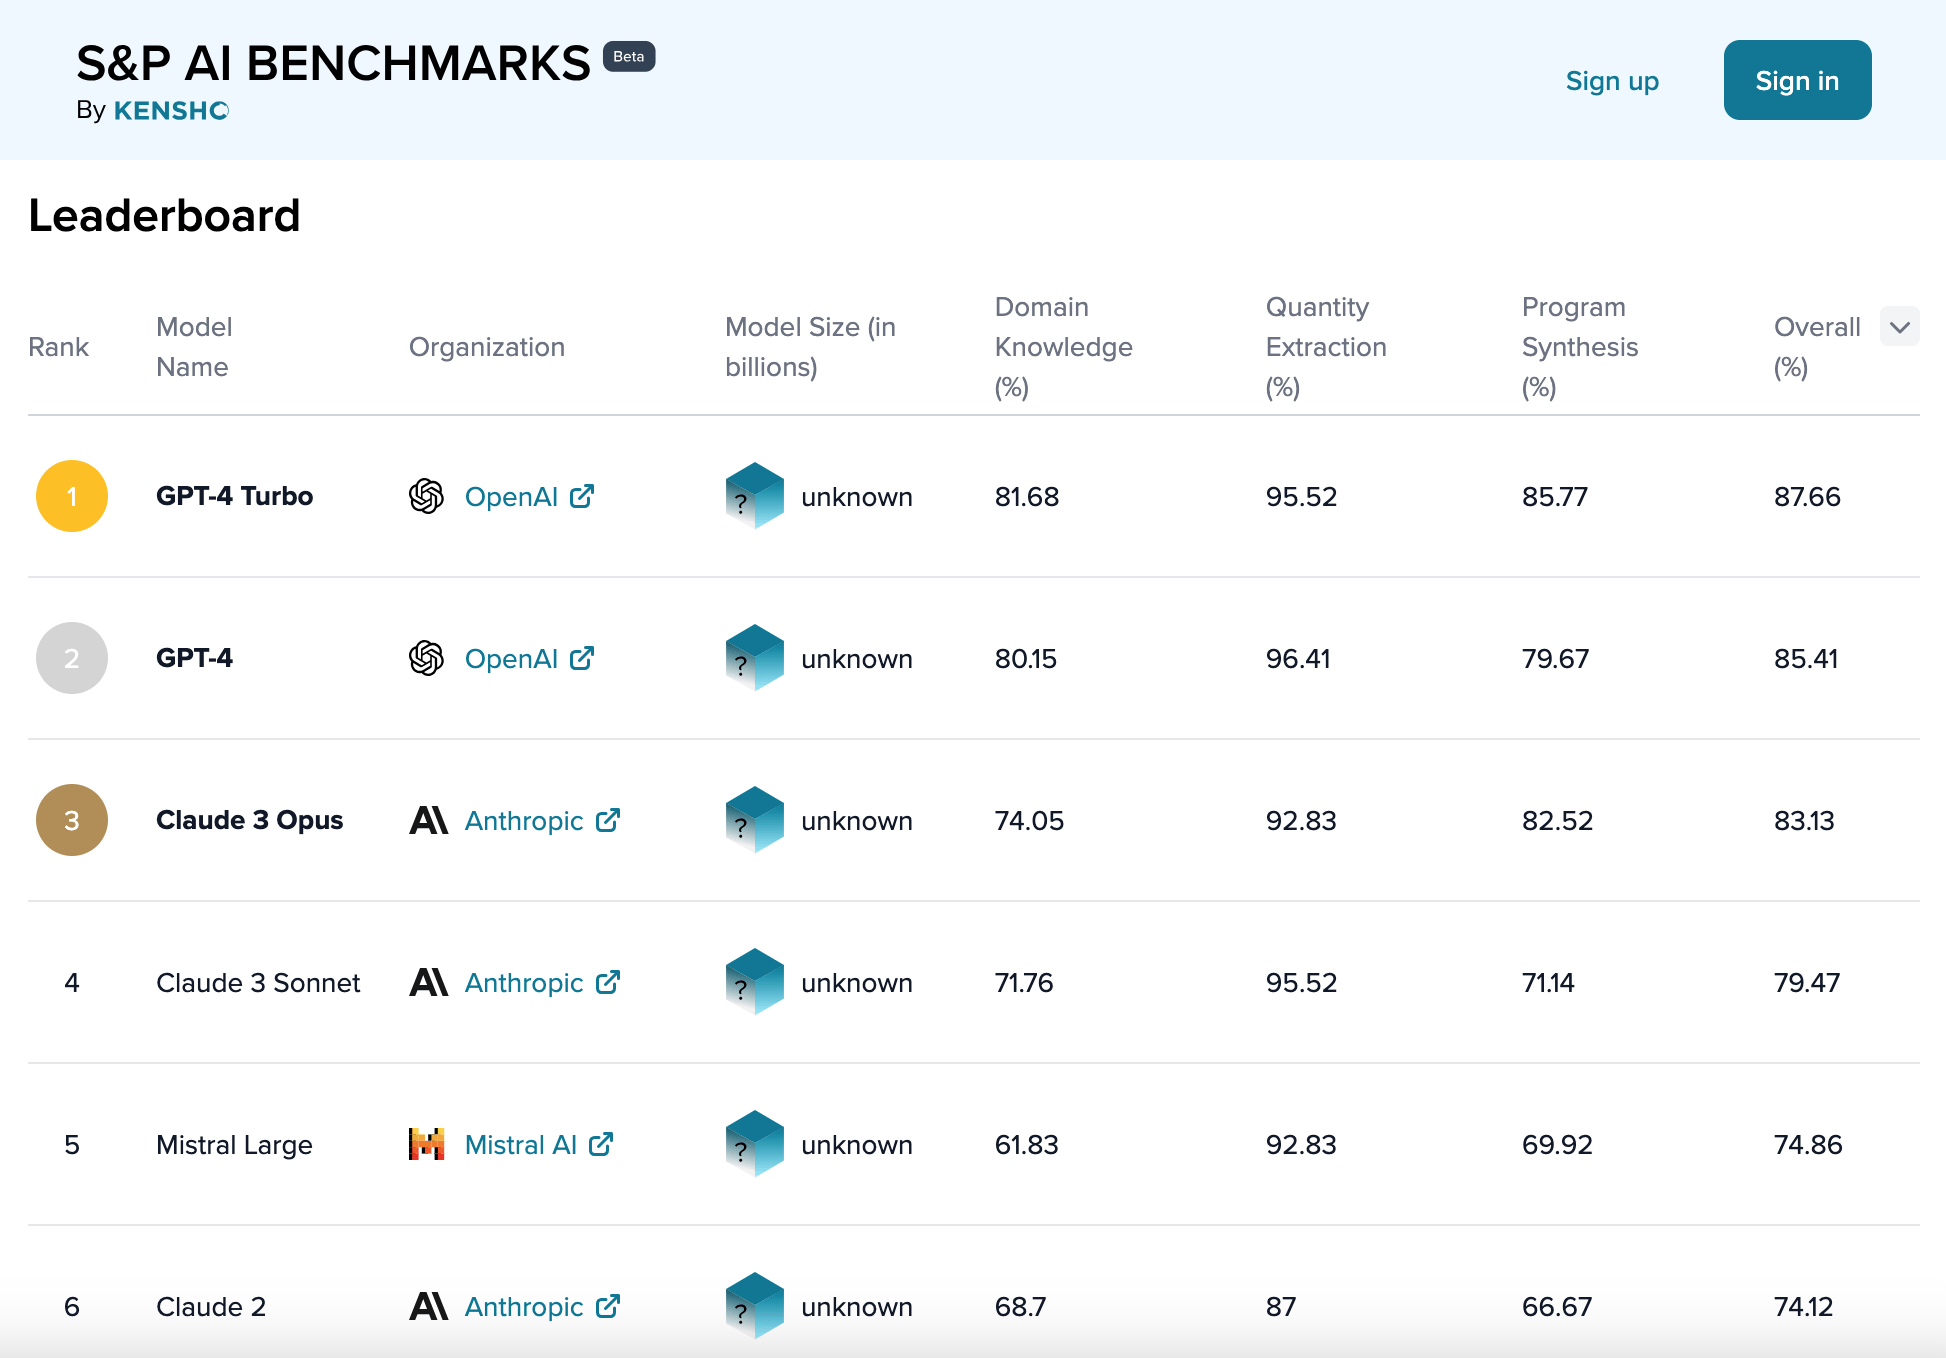Select the Mistral Large model name
This screenshot has width=1946, height=1358.
point(234,1144)
